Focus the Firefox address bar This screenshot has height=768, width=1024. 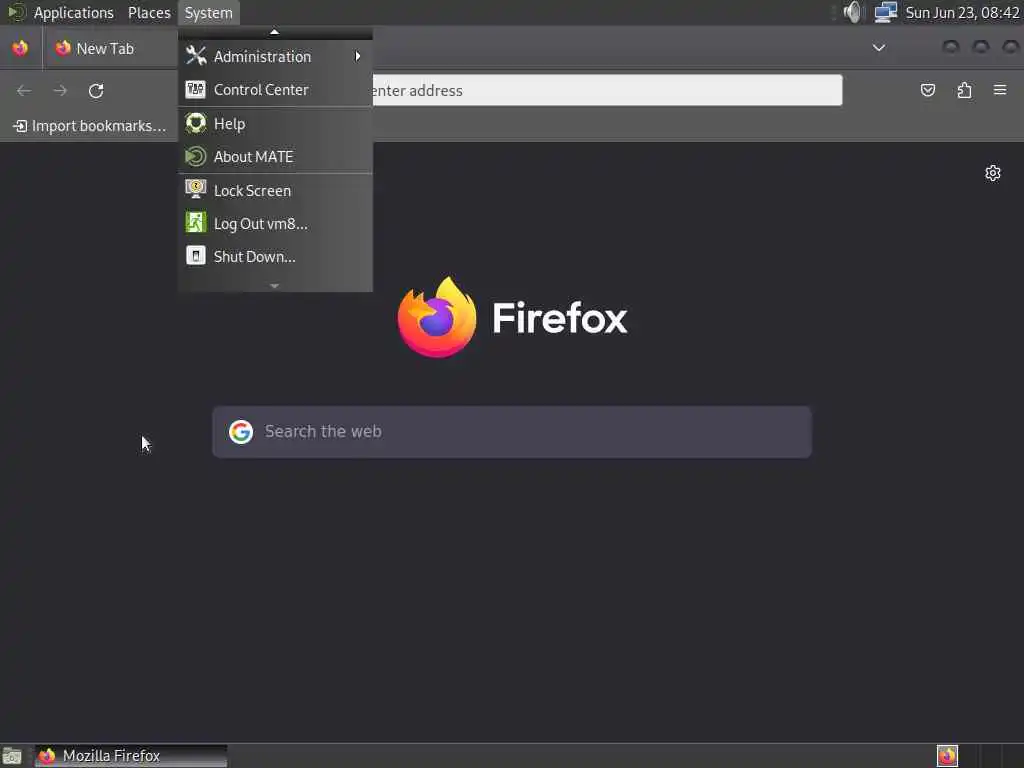606,90
